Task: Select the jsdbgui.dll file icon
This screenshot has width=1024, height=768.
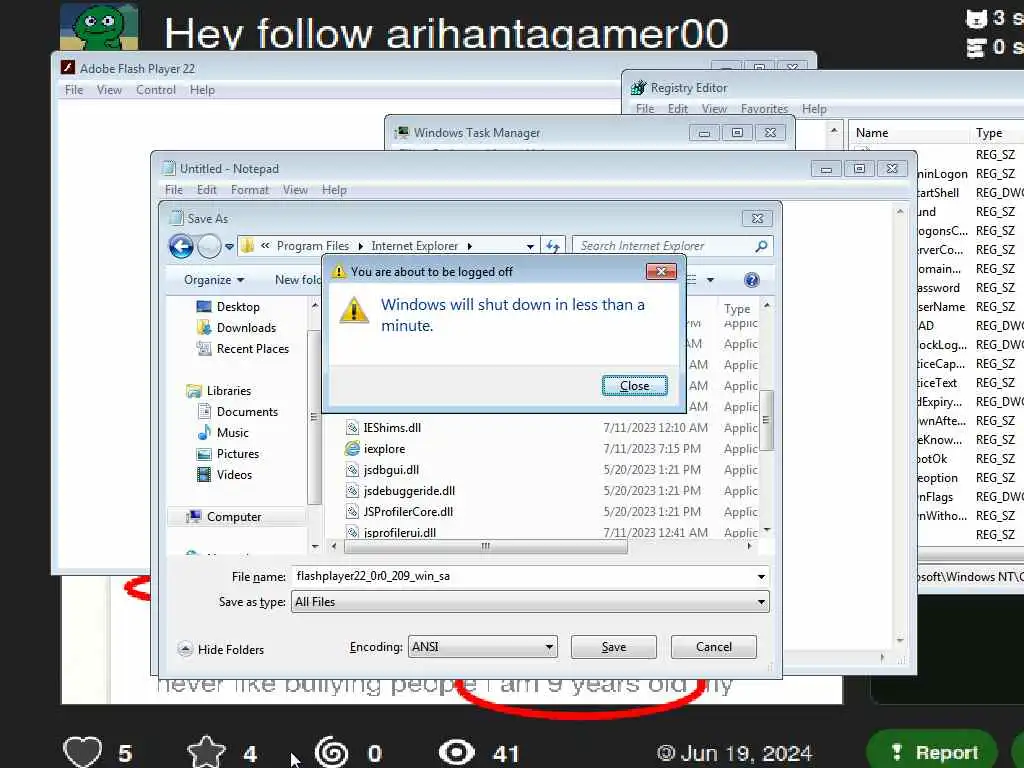Action: (x=352, y=470)
